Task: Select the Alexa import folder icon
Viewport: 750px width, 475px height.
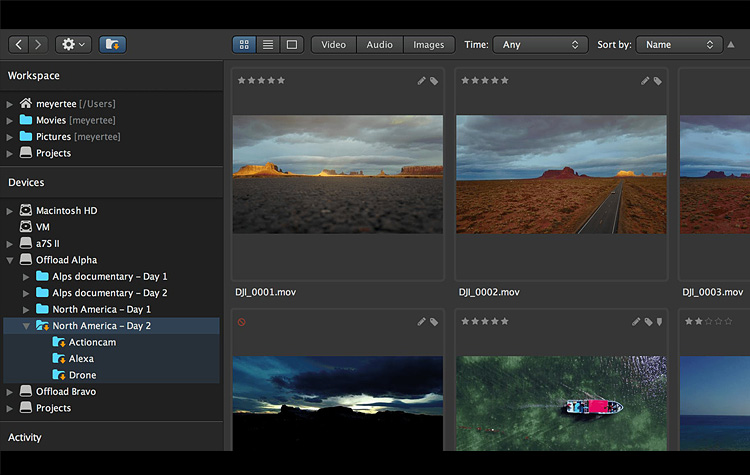Action: [x=59, y=358]
